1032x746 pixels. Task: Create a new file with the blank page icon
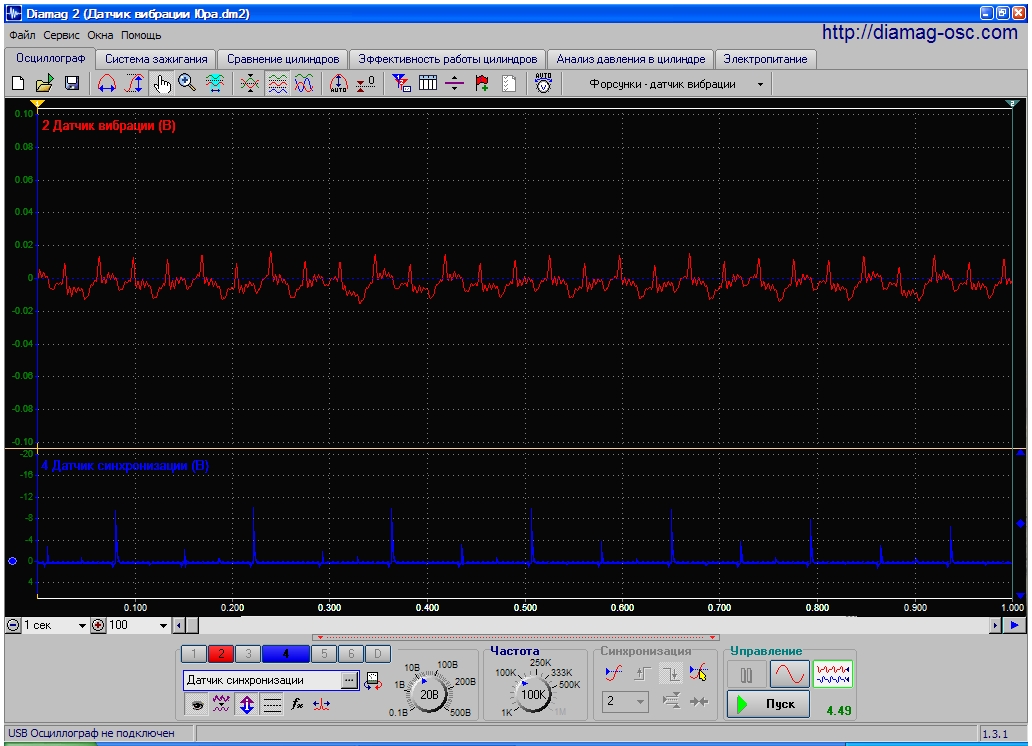pyautogui.click(x=18, y=84)
